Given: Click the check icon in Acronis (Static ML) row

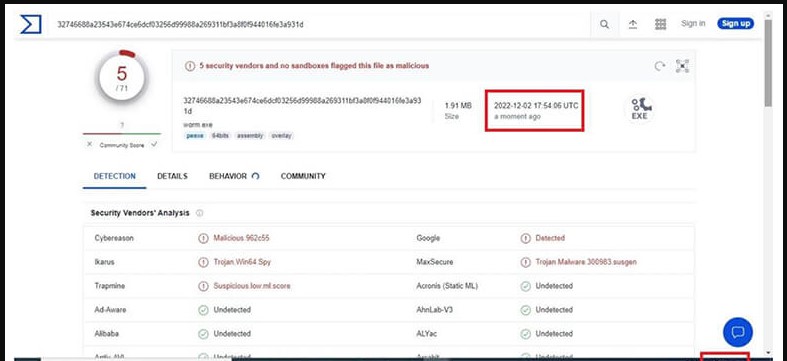Looking at the screenshot, I should [x=526, y=286].
